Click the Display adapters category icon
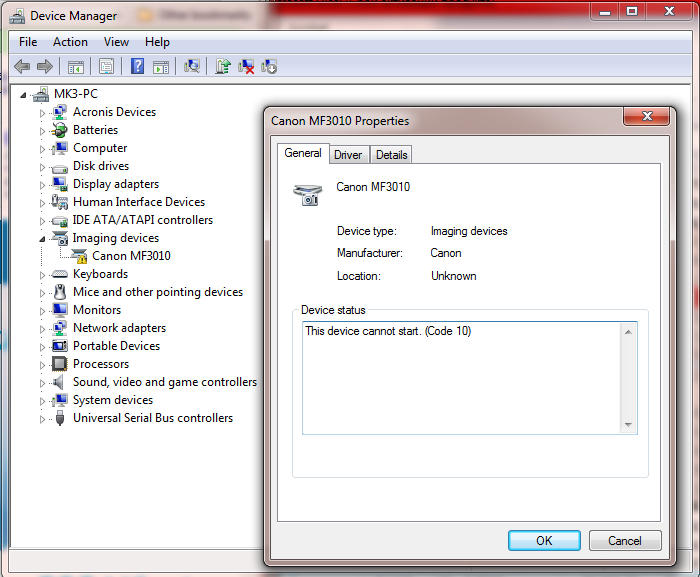 tap(60, 184)
